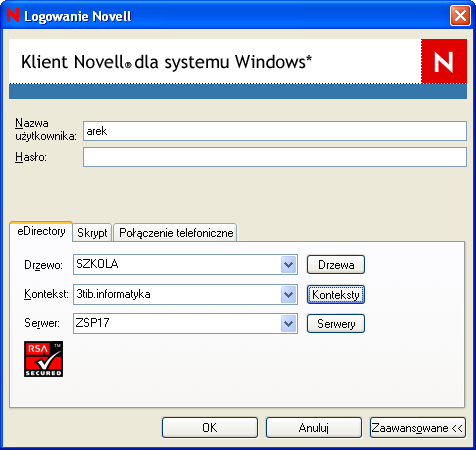Image resolution: width=476 pixels, height=450 pixels.
Task: Click into the Hasło password field
Action: (x=275, y=157)
